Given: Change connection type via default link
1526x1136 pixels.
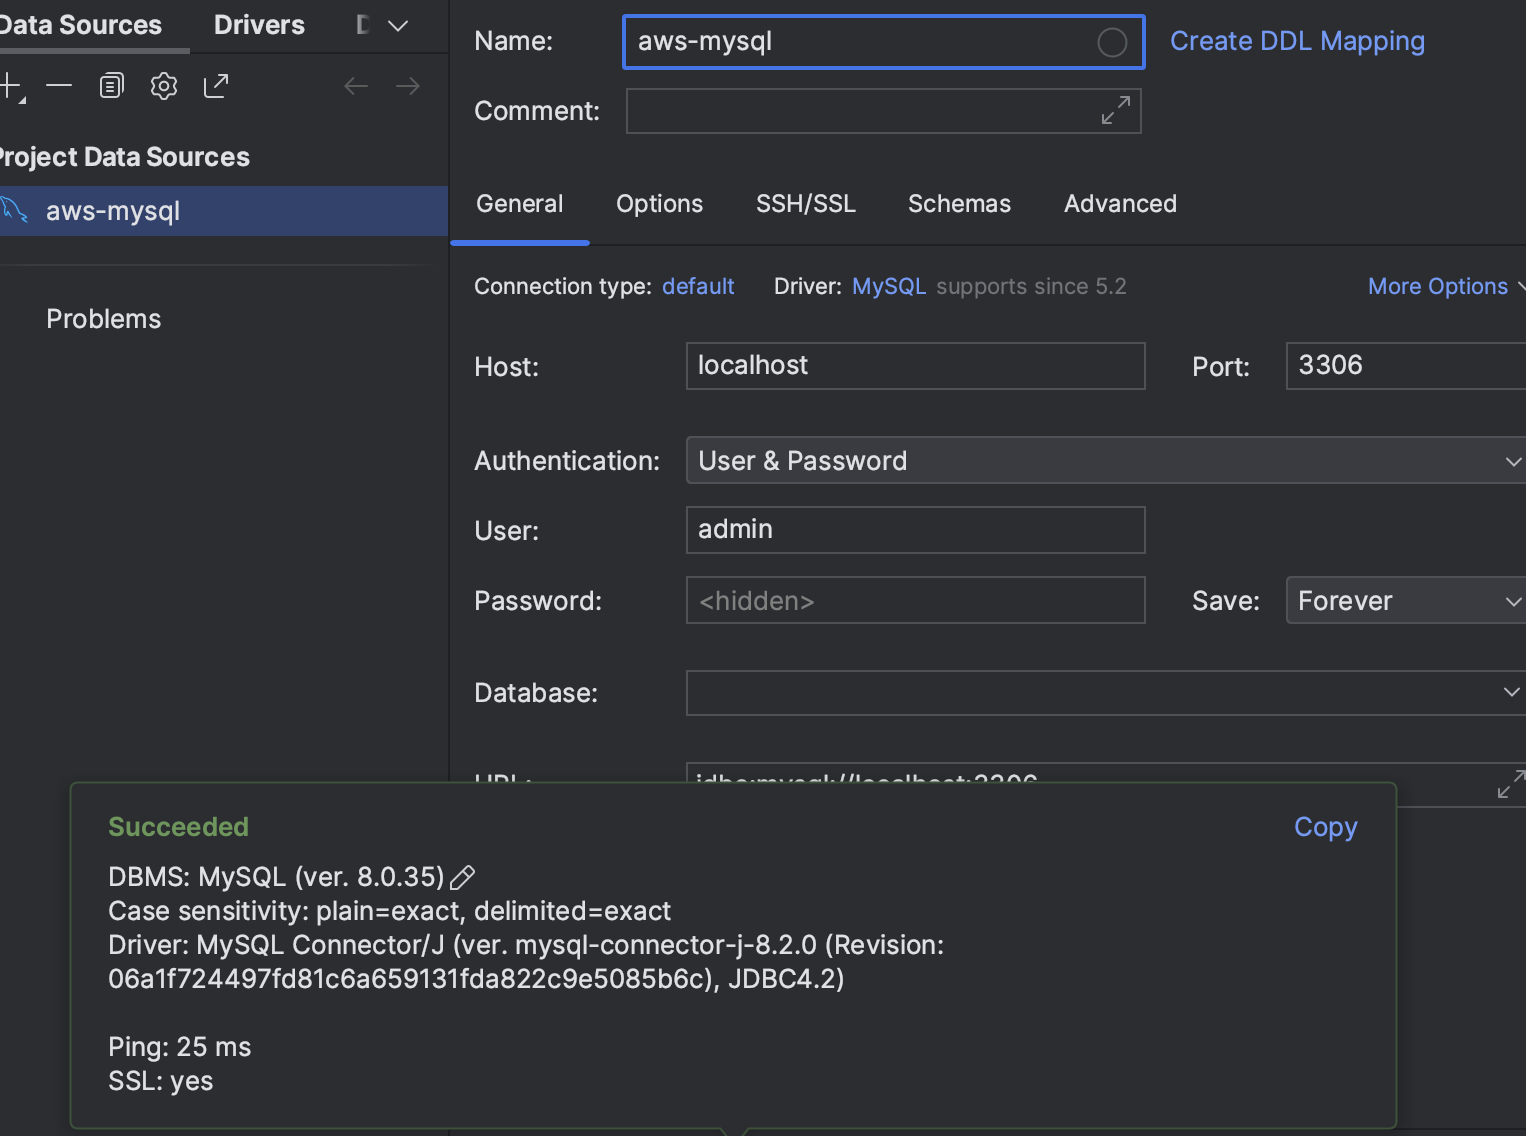Looking at the screenshot, I should pos(698,287).
